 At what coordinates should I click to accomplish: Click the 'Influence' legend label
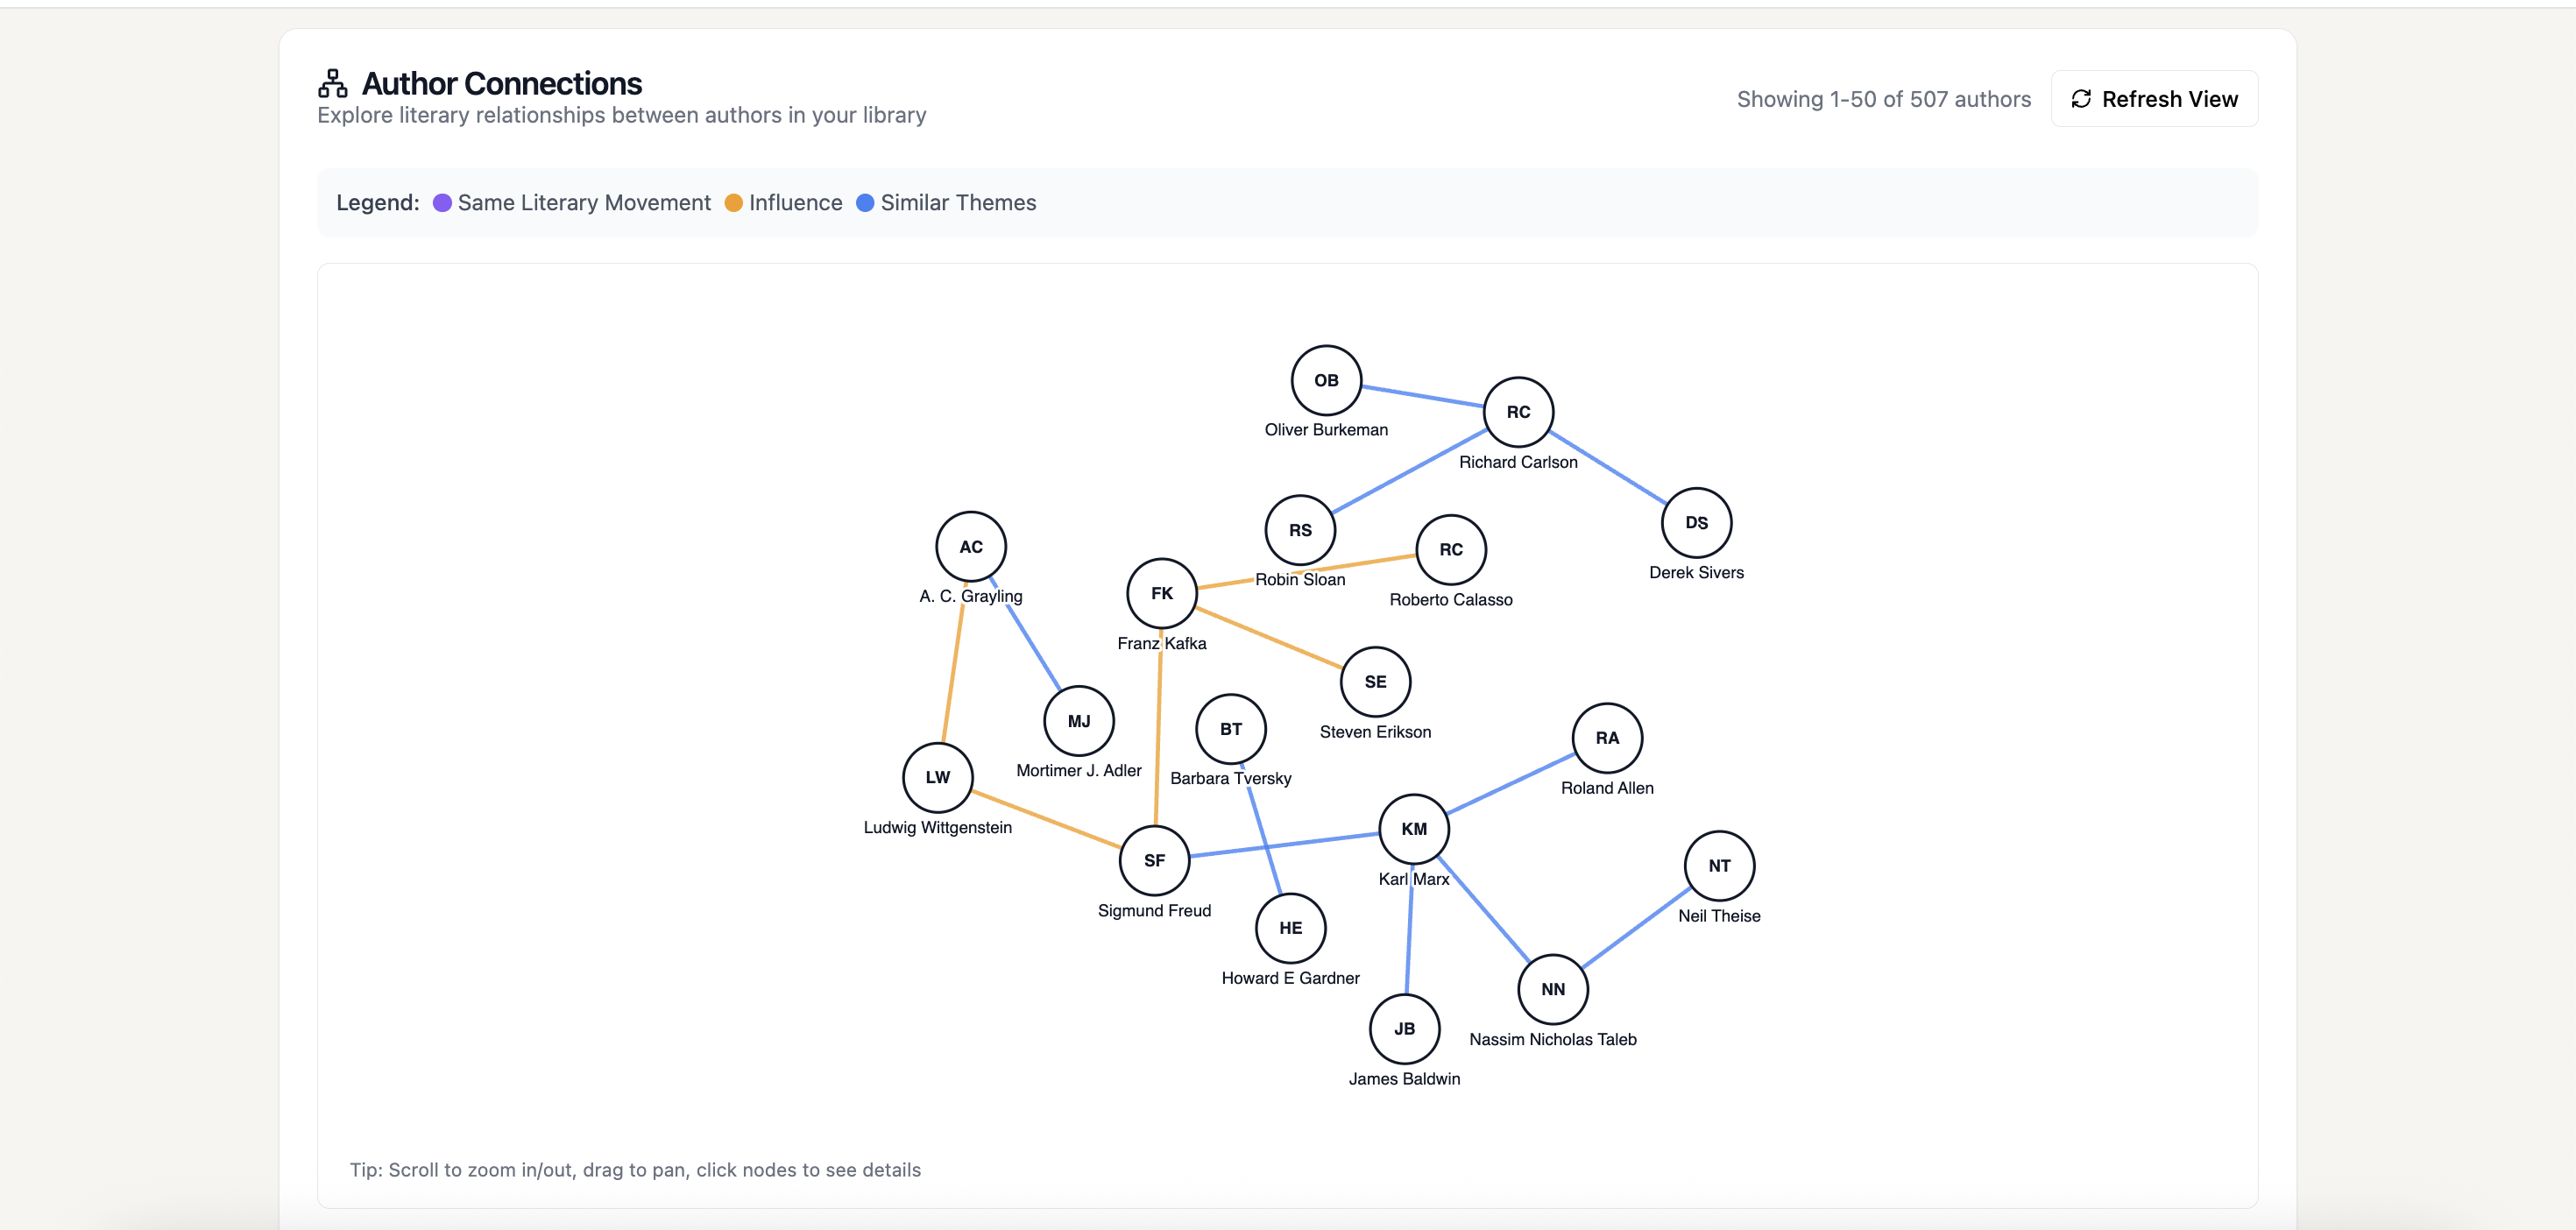[796, 203]
